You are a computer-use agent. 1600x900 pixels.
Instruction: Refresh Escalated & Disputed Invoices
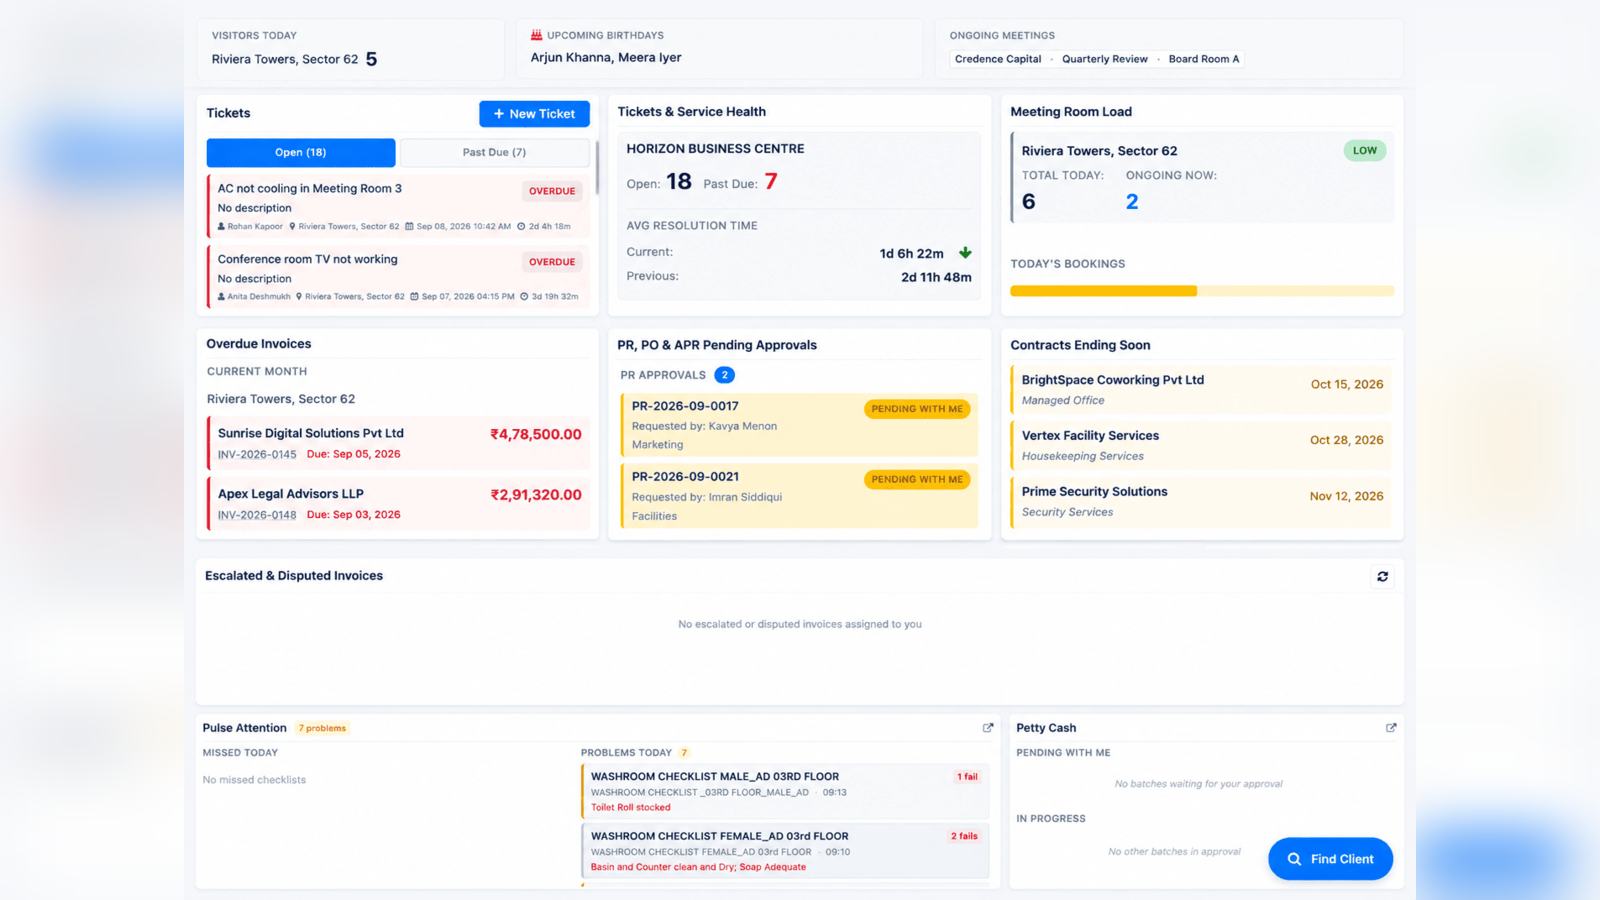point(1382,577)
